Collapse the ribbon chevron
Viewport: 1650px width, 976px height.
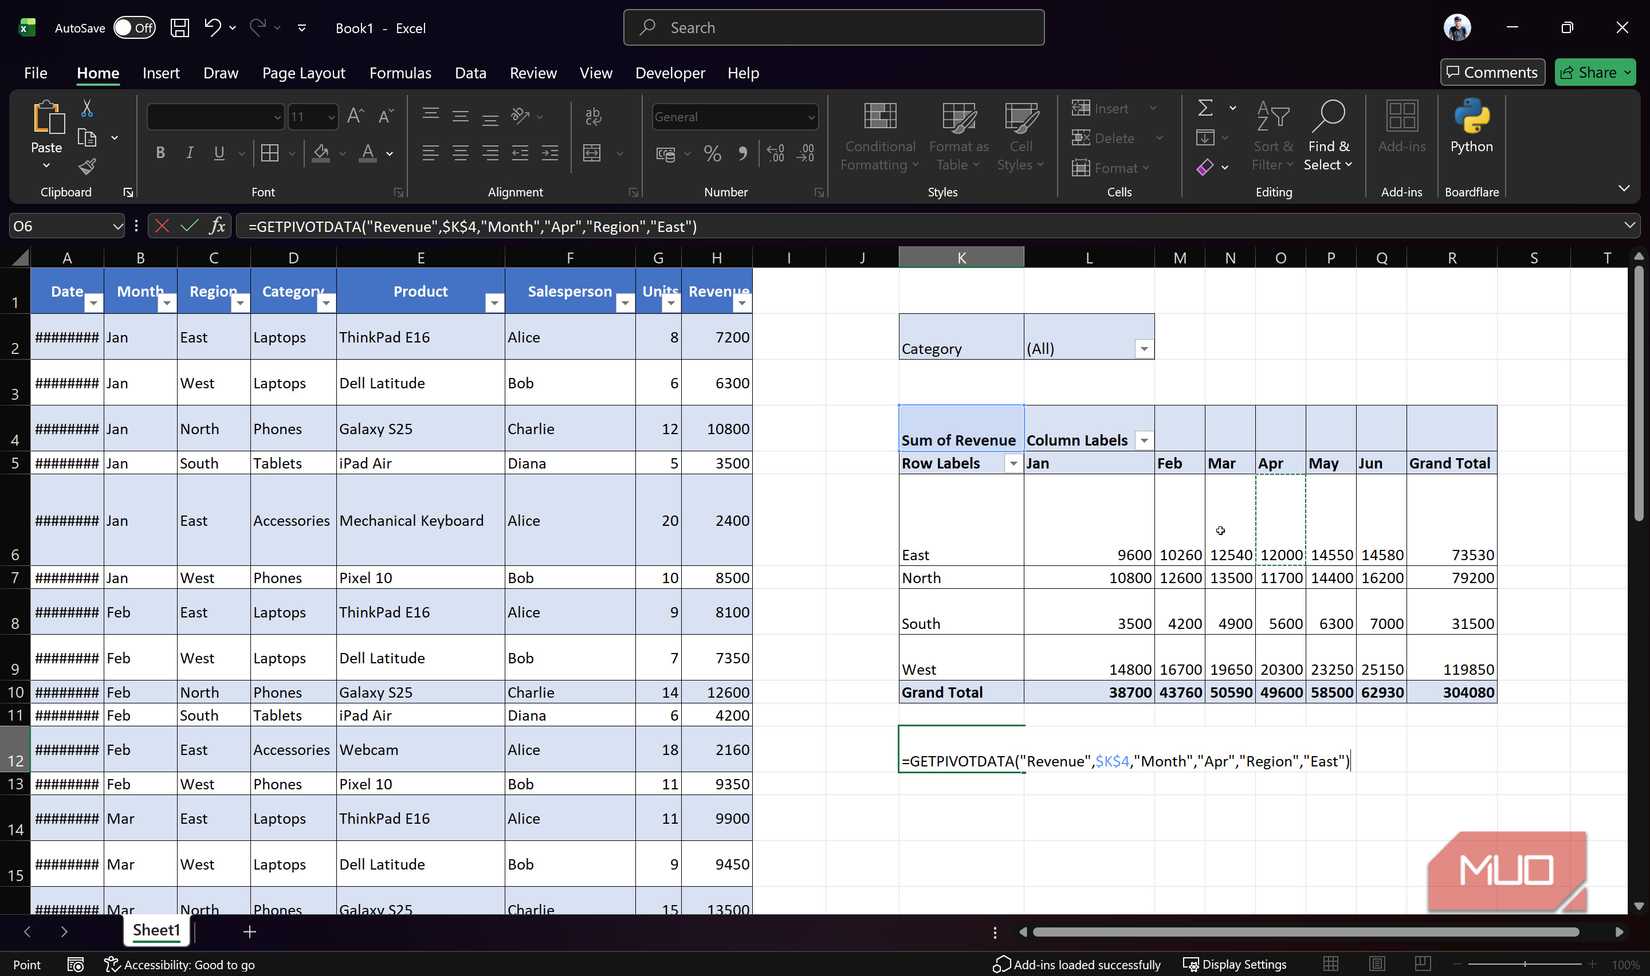(x=1624, y=188)
